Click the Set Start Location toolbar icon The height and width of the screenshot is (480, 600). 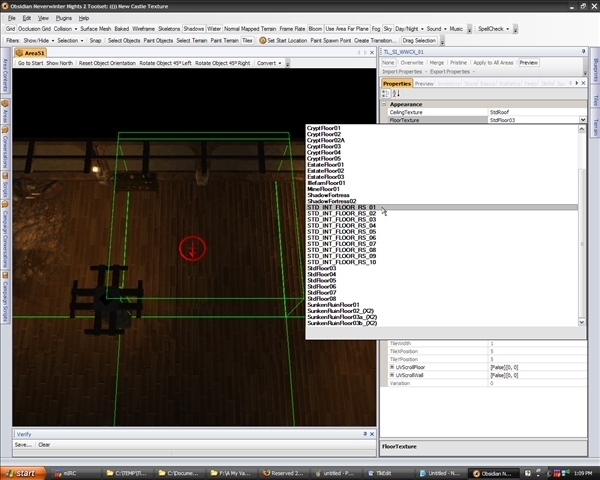pos(263,40)
